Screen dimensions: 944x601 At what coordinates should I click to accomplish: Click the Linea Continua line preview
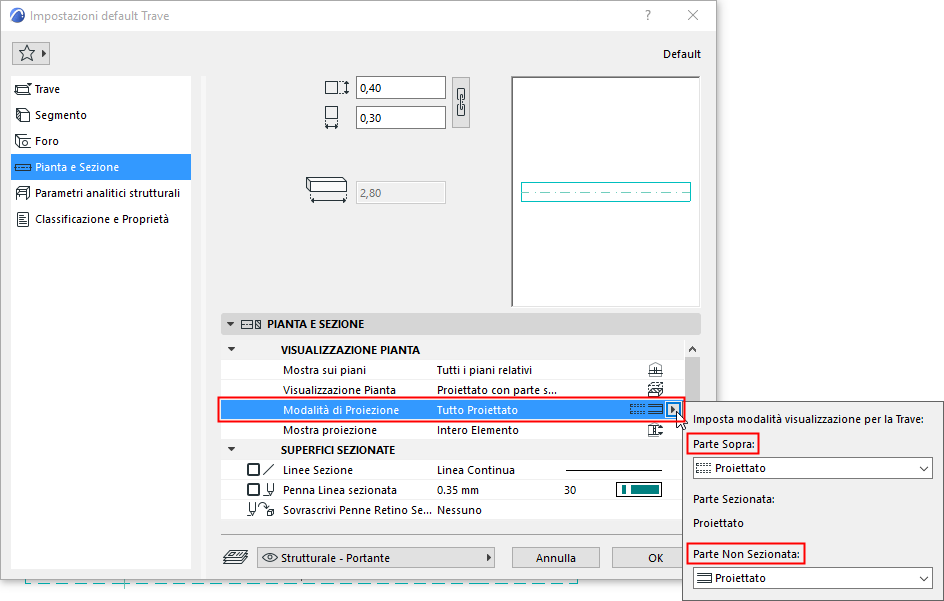(613, 470)
